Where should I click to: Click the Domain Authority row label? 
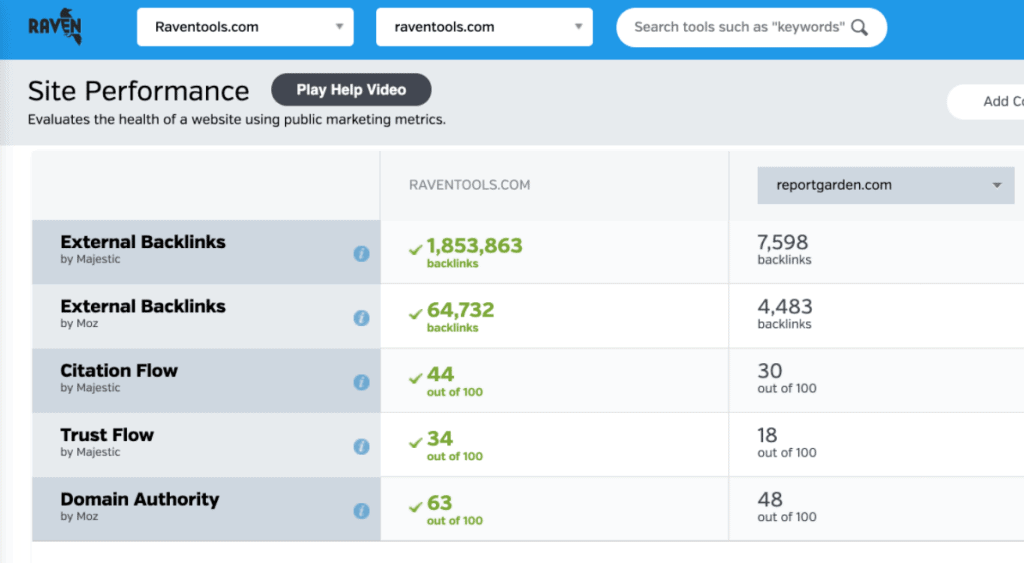point(139,499)
